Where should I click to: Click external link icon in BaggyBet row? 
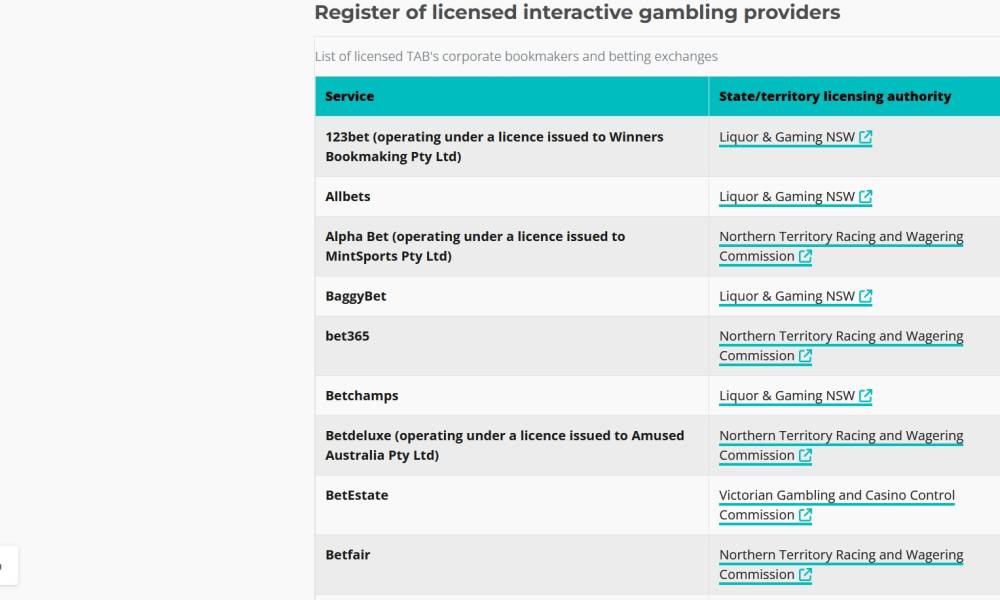pos(866,297)
